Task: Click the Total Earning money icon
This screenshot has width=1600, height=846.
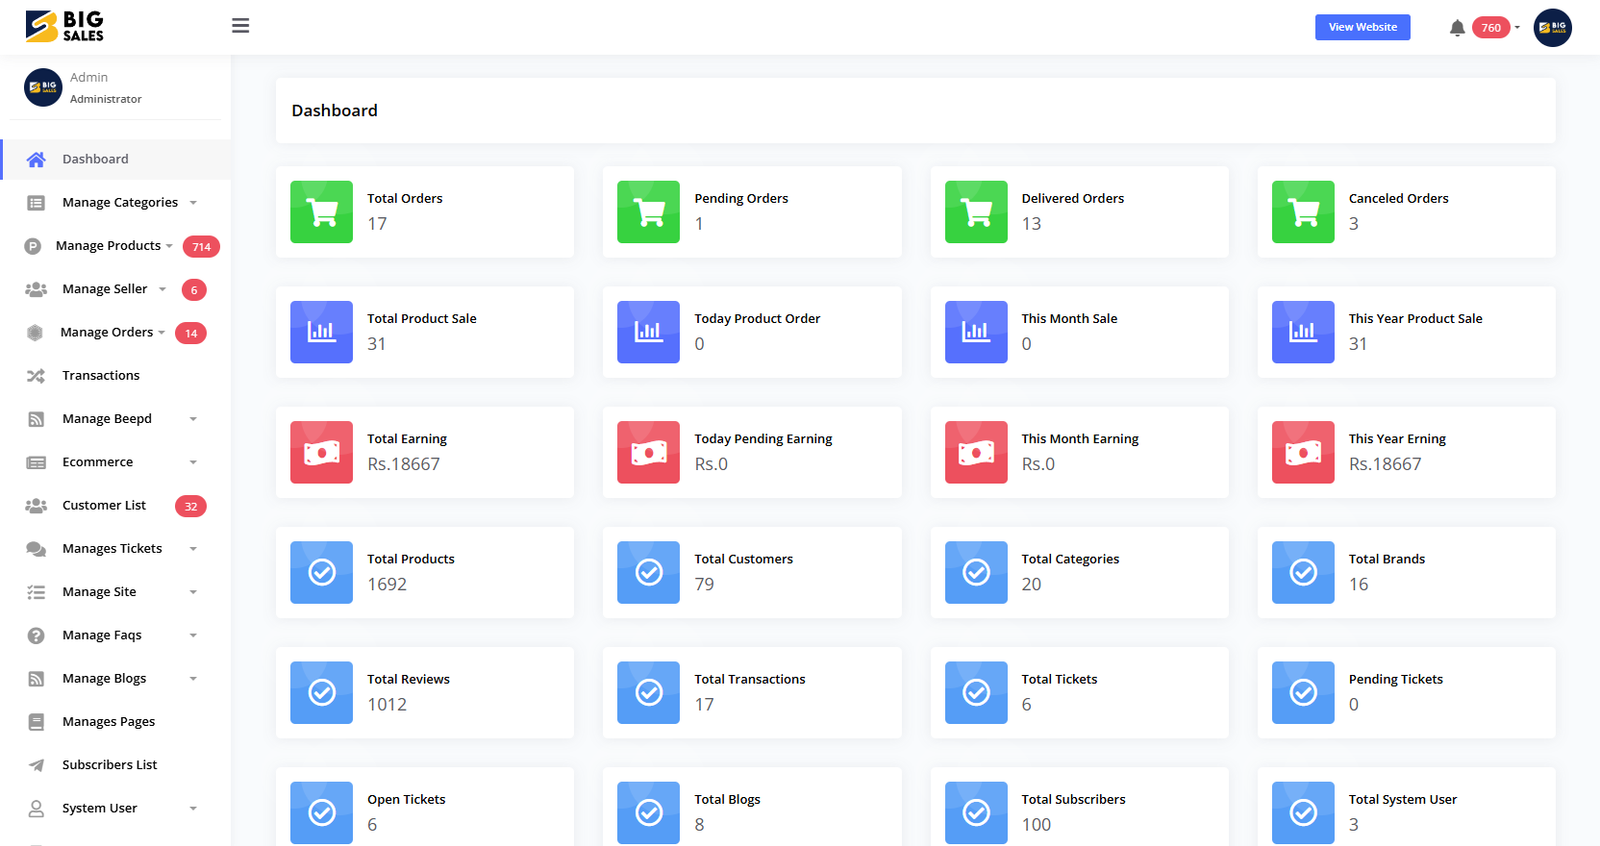Action: [x=321, y=452]
